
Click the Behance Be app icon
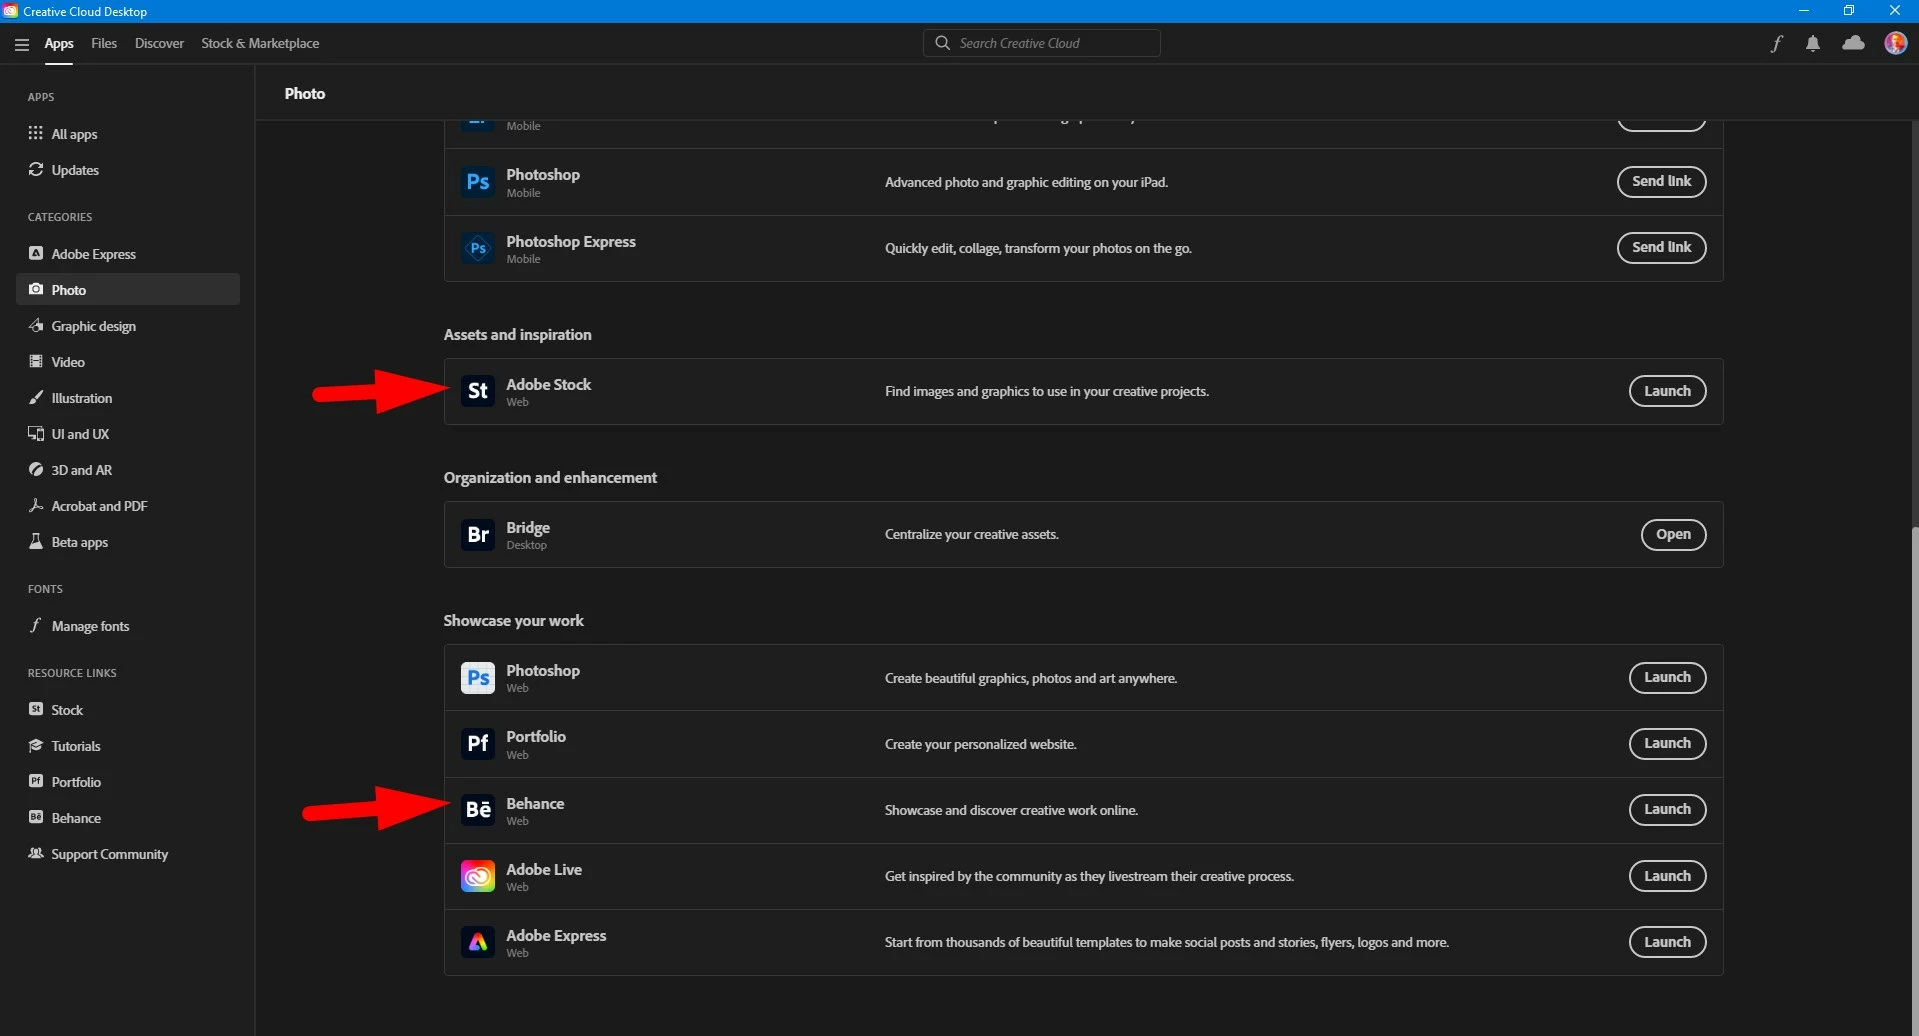(x=478, y=810)
